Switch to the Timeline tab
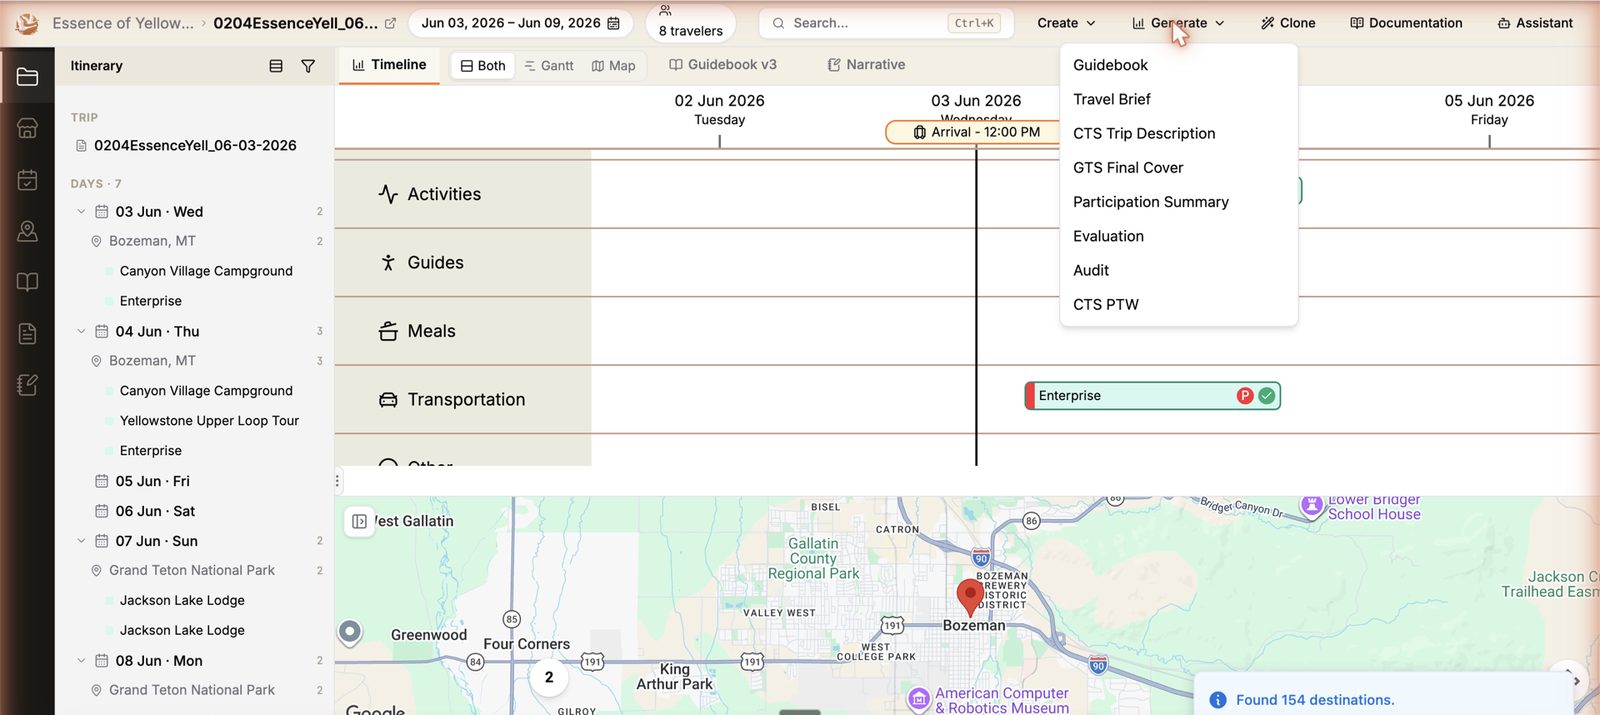 coord(389,65)
